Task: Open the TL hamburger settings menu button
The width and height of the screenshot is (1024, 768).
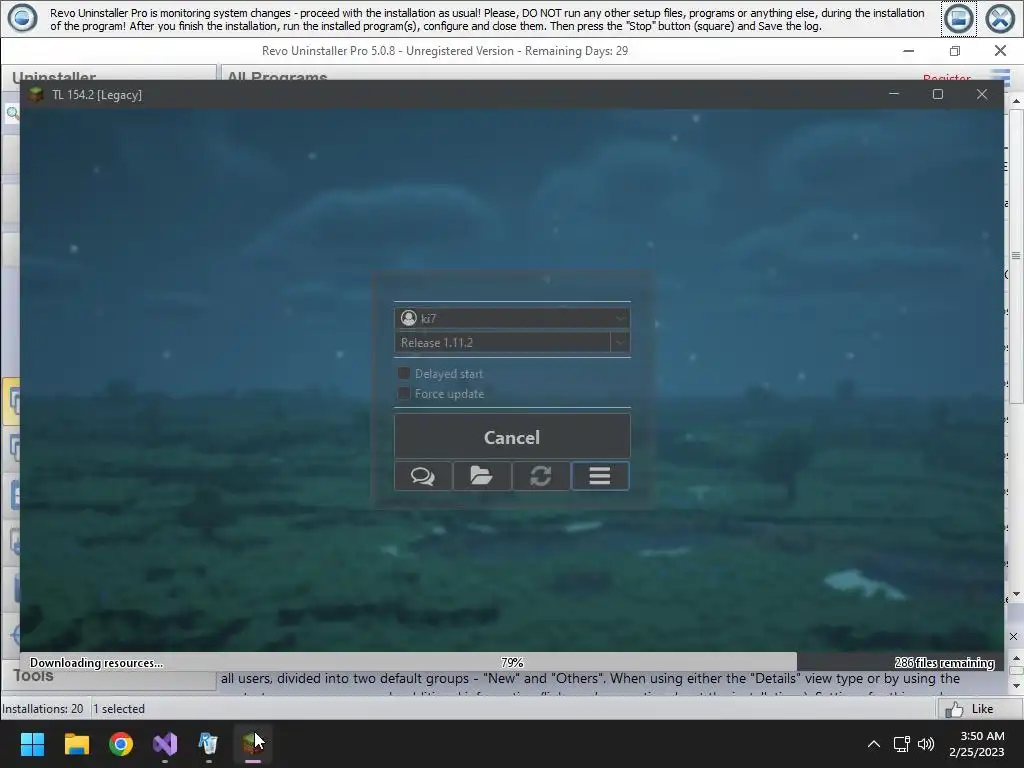Action: [600, 476]
